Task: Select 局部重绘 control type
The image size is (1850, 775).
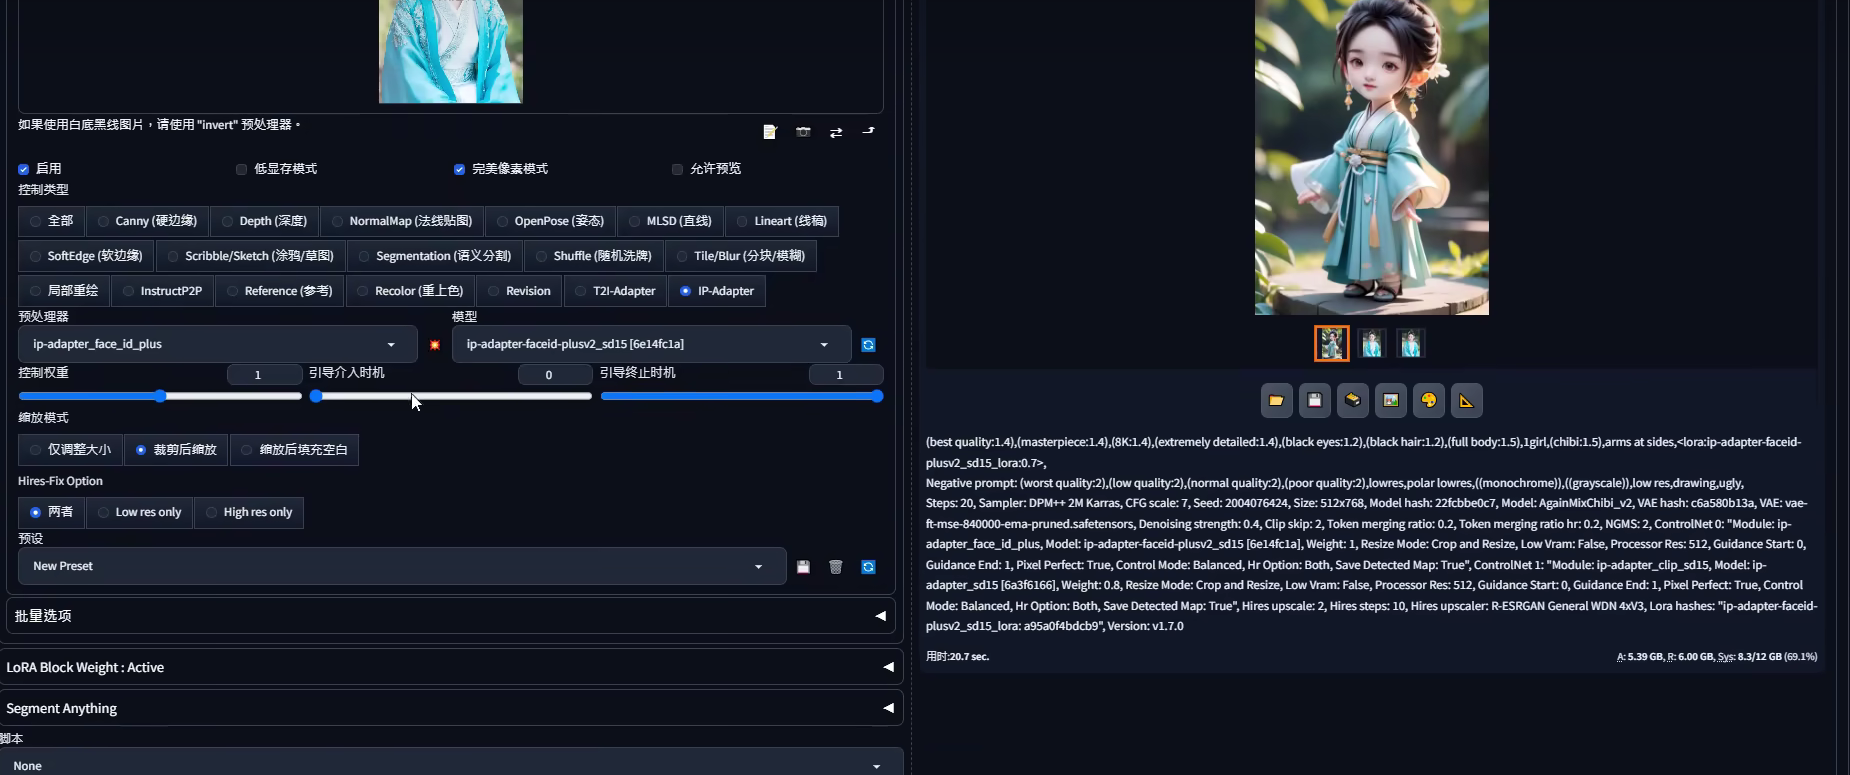Action: (x=64, y=291)
